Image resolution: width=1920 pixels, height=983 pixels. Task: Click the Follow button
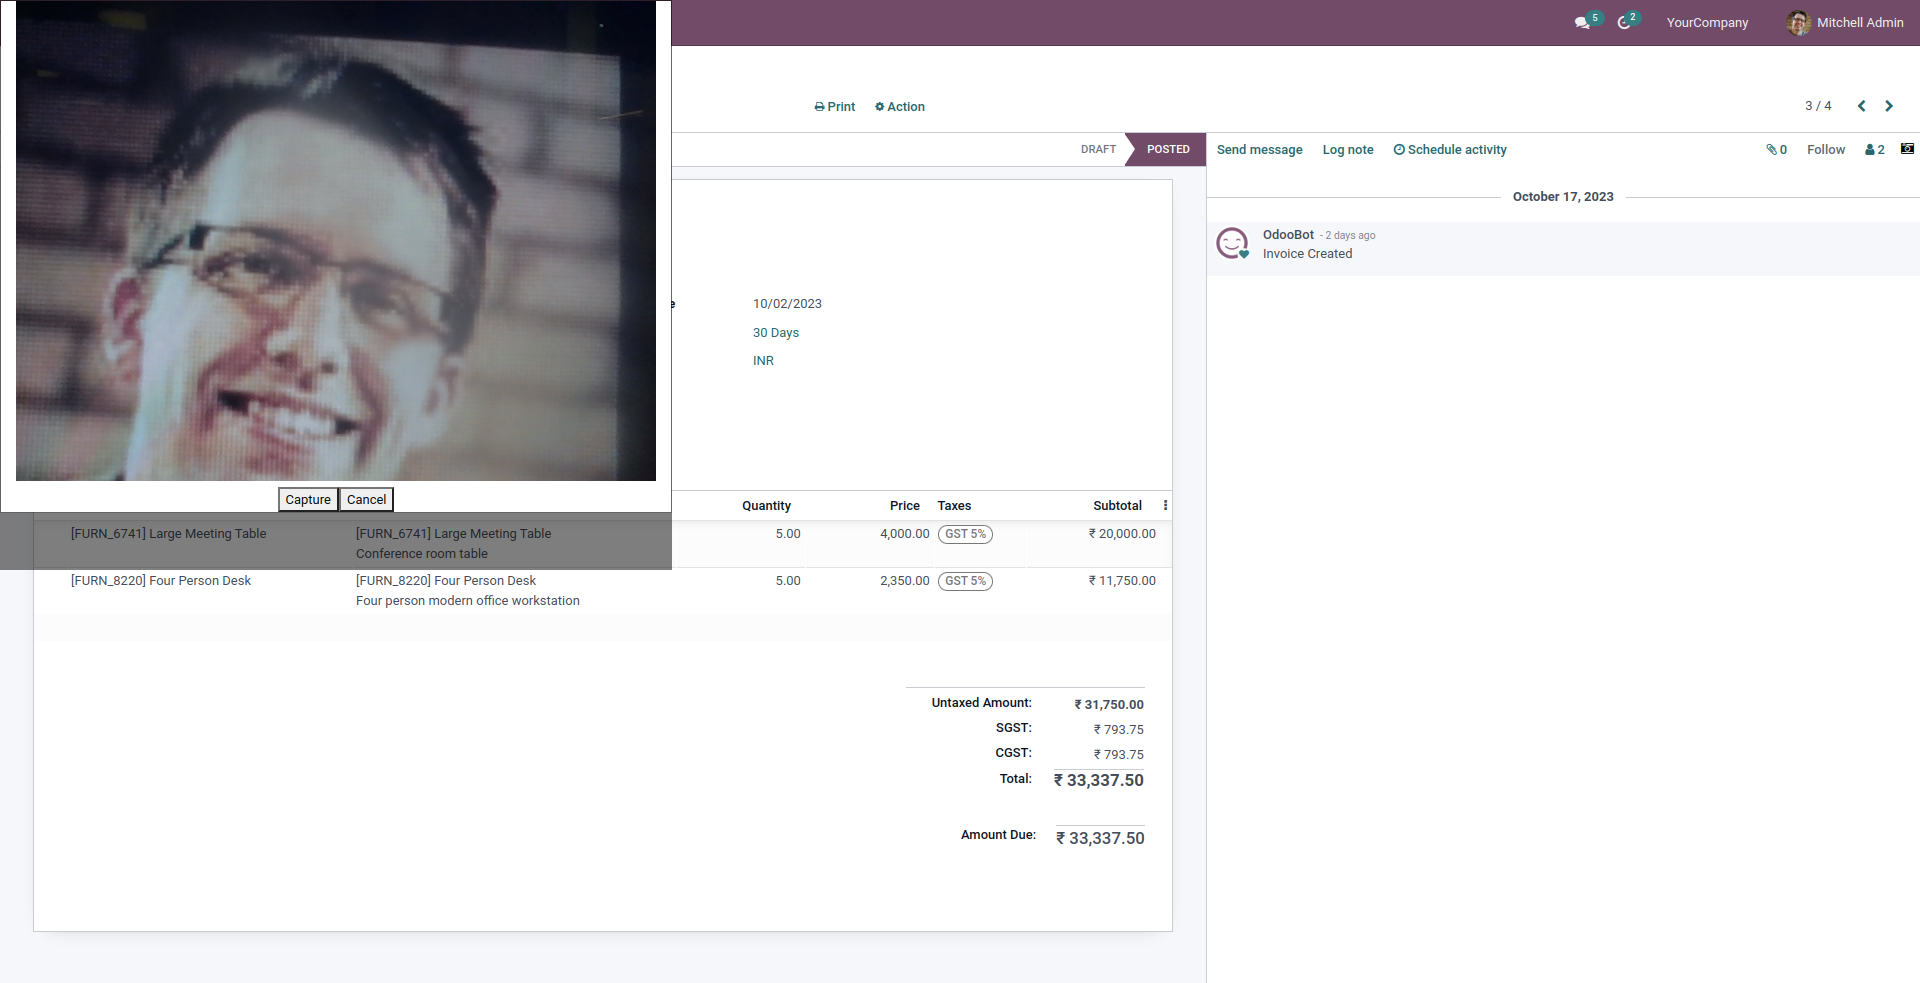1826,150
